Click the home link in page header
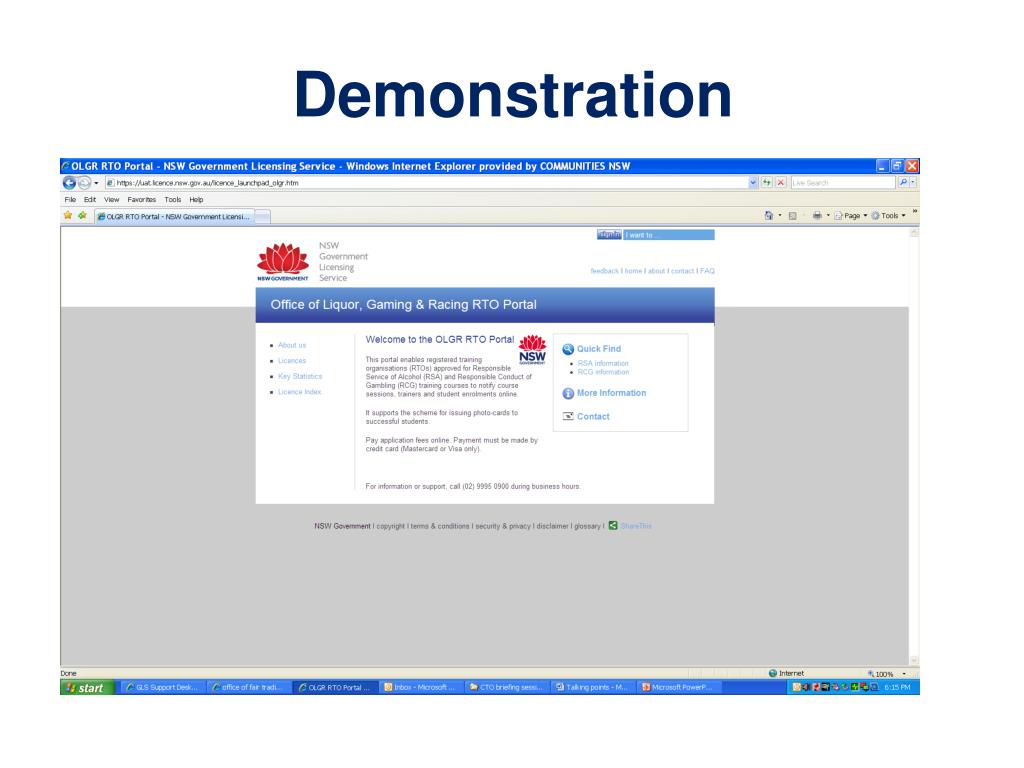Screen dimensions: 1024x768 coord(633,271)
